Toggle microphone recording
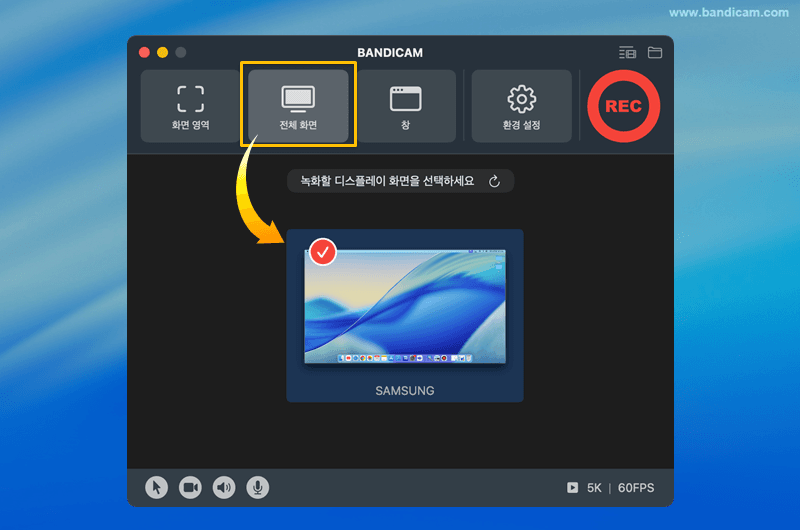Image resolution: width=800 pixels, height=530 pixels. pos(258,488)
